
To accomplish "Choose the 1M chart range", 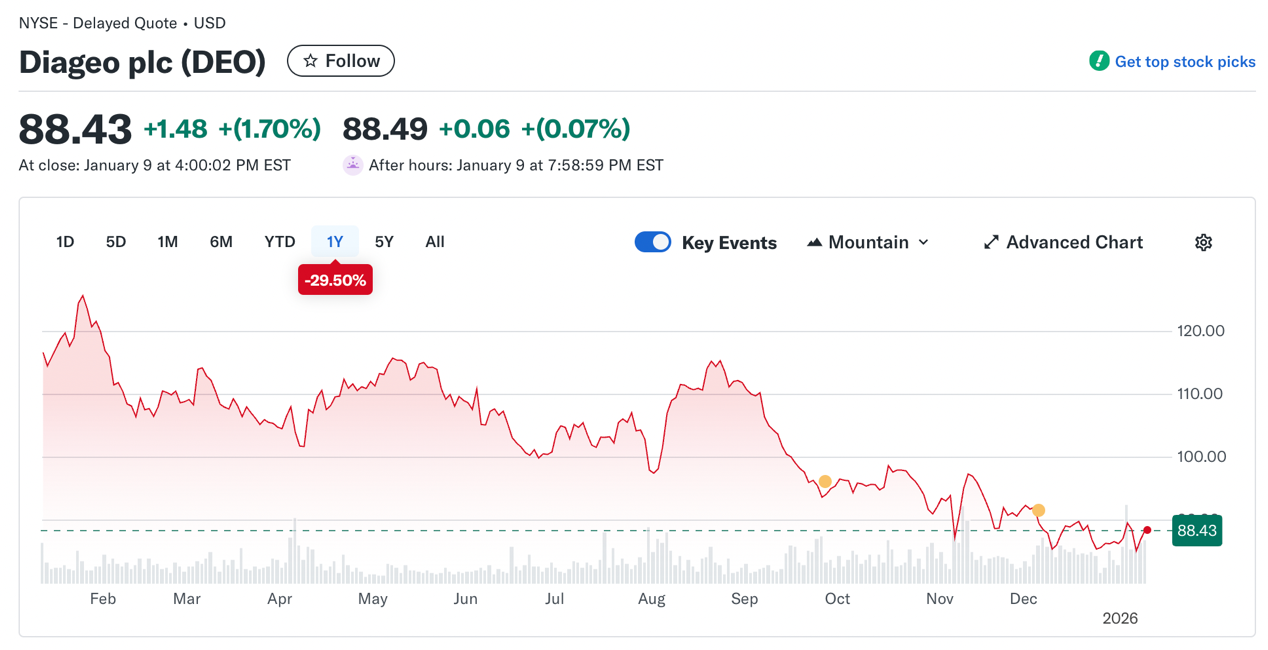I will [167, 242].
